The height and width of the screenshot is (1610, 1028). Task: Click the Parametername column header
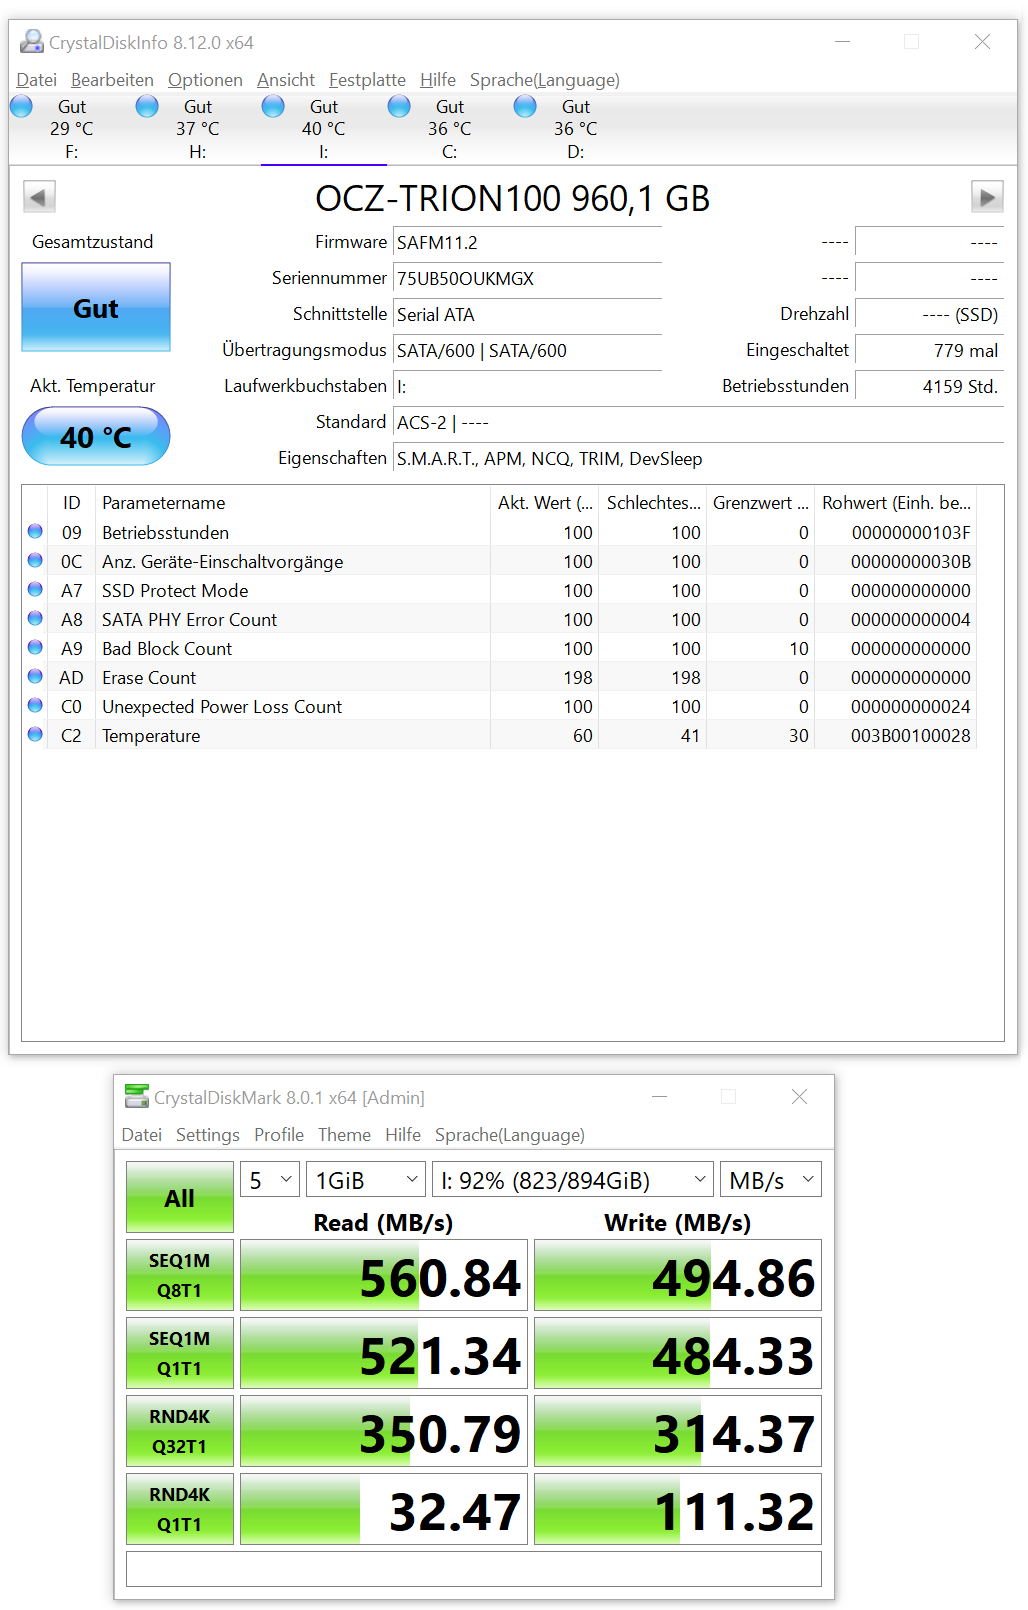(293, 502)
